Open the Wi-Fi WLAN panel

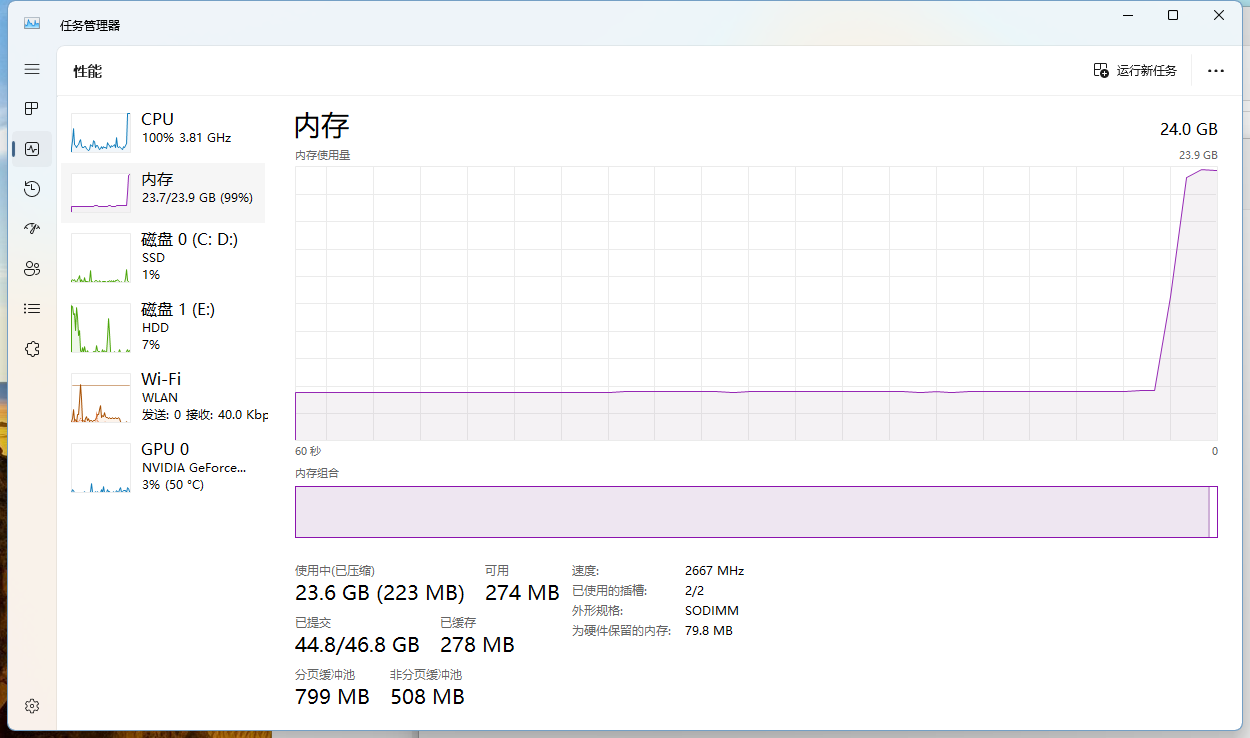click(x=165, y=396)
